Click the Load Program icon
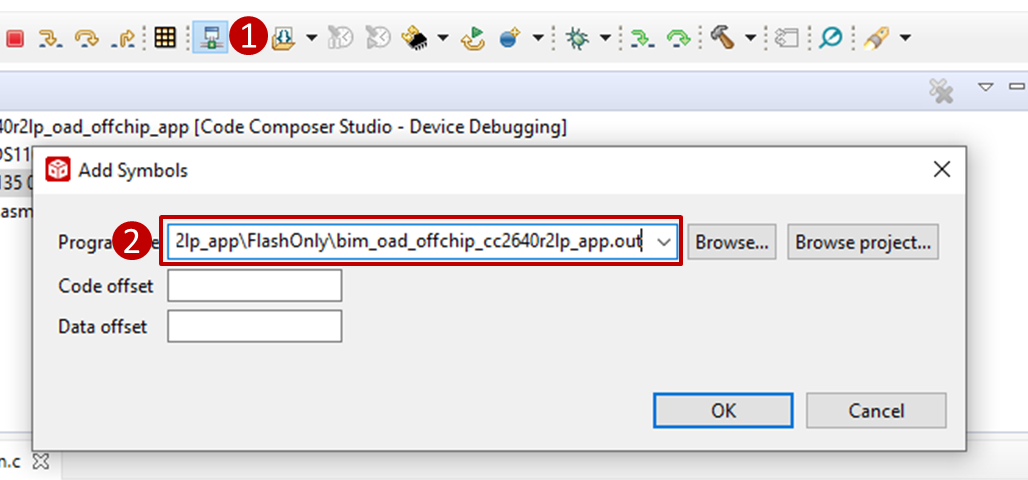Screen dimensions: 1028x480 [x=283, y=38]
